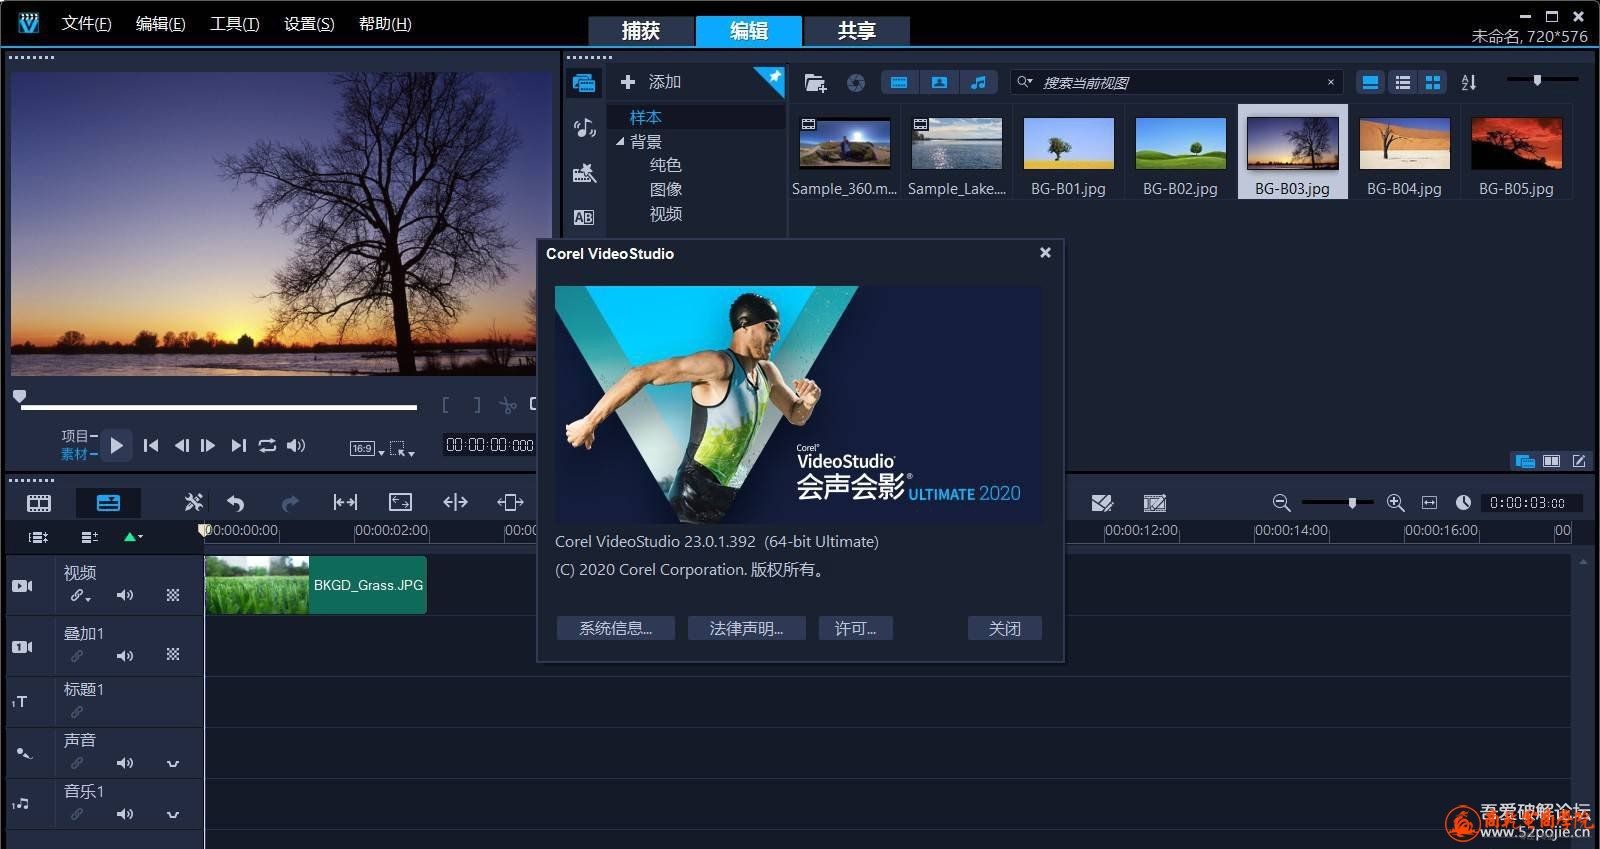Play the preview
The image size is (1600, 849).
tap(116, 445)
